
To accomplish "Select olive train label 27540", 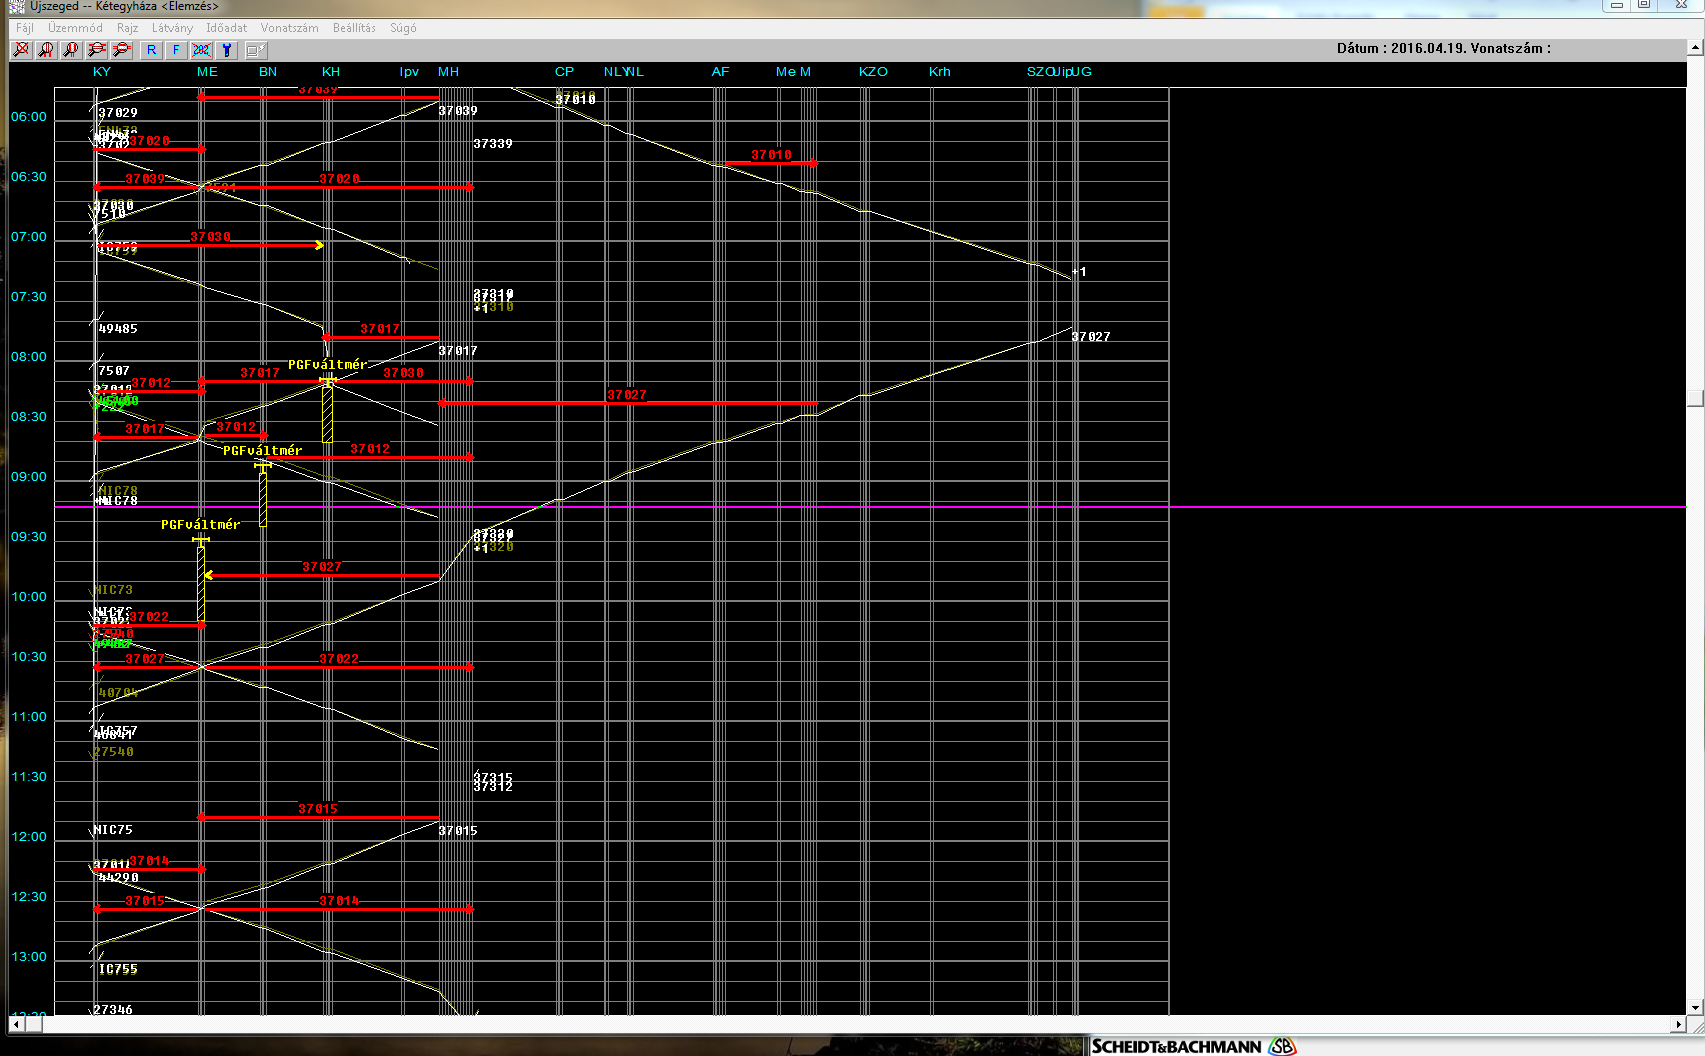I will tap(113, 752).
